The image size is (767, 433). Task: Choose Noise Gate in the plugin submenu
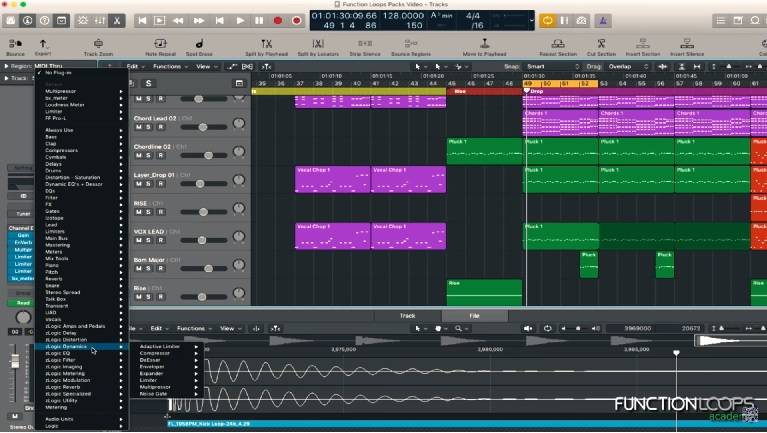[155, 394]
